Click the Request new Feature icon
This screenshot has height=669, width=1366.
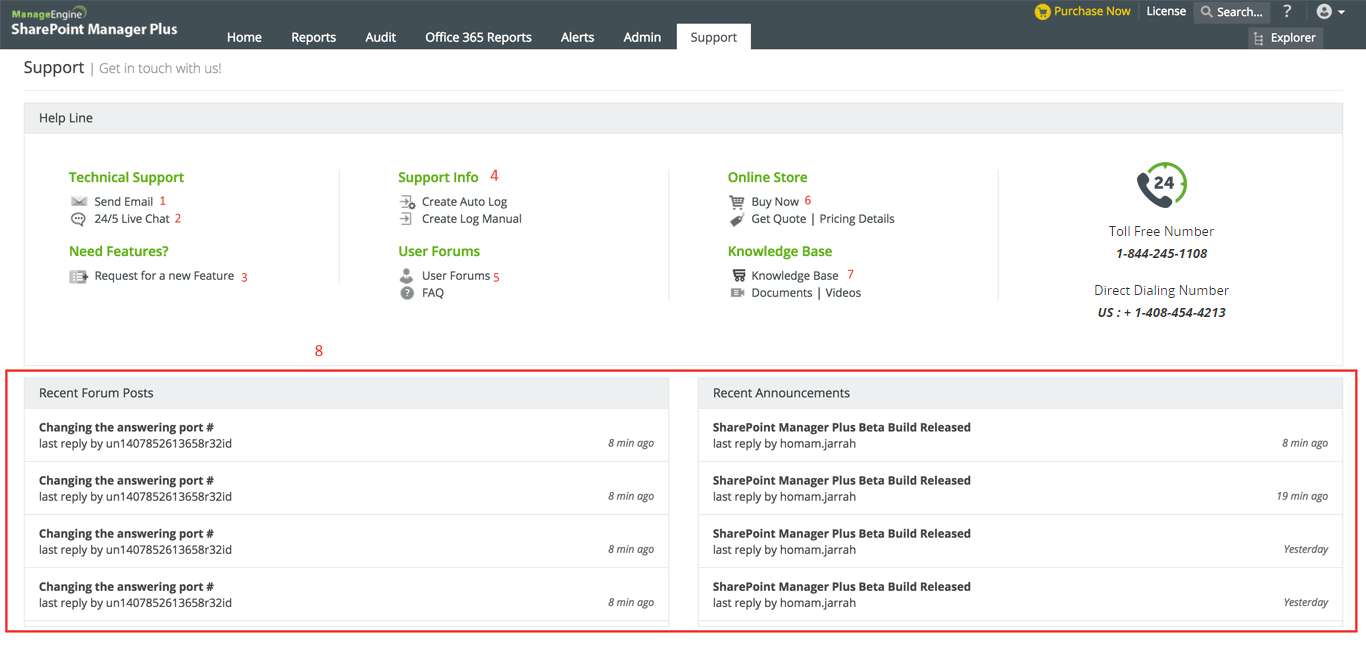tap(79, 277)
